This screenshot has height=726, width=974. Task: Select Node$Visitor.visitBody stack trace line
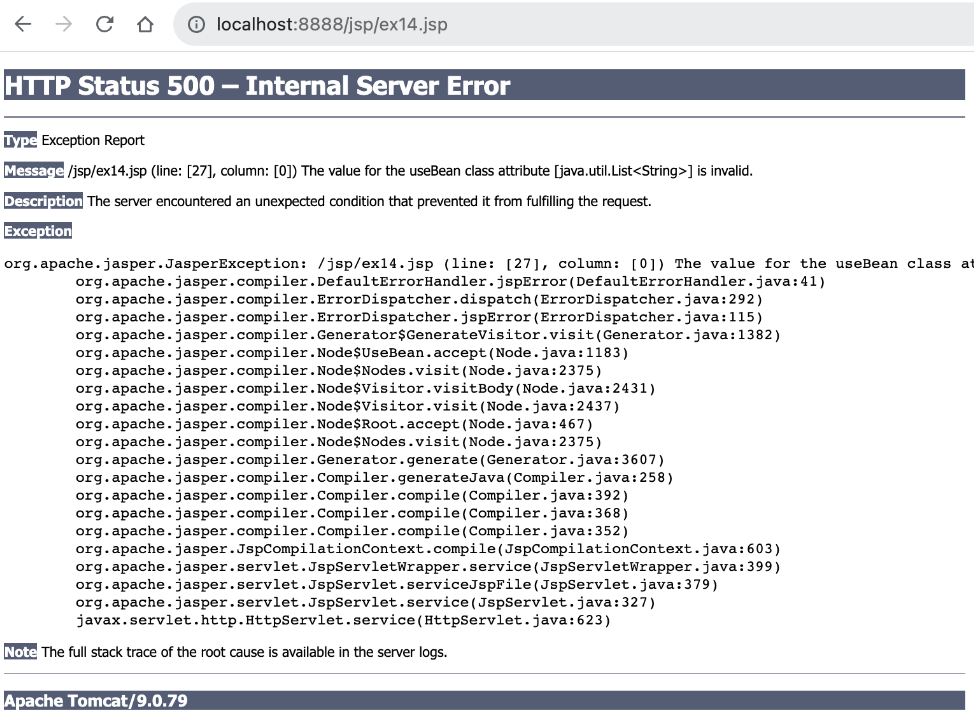366,388
